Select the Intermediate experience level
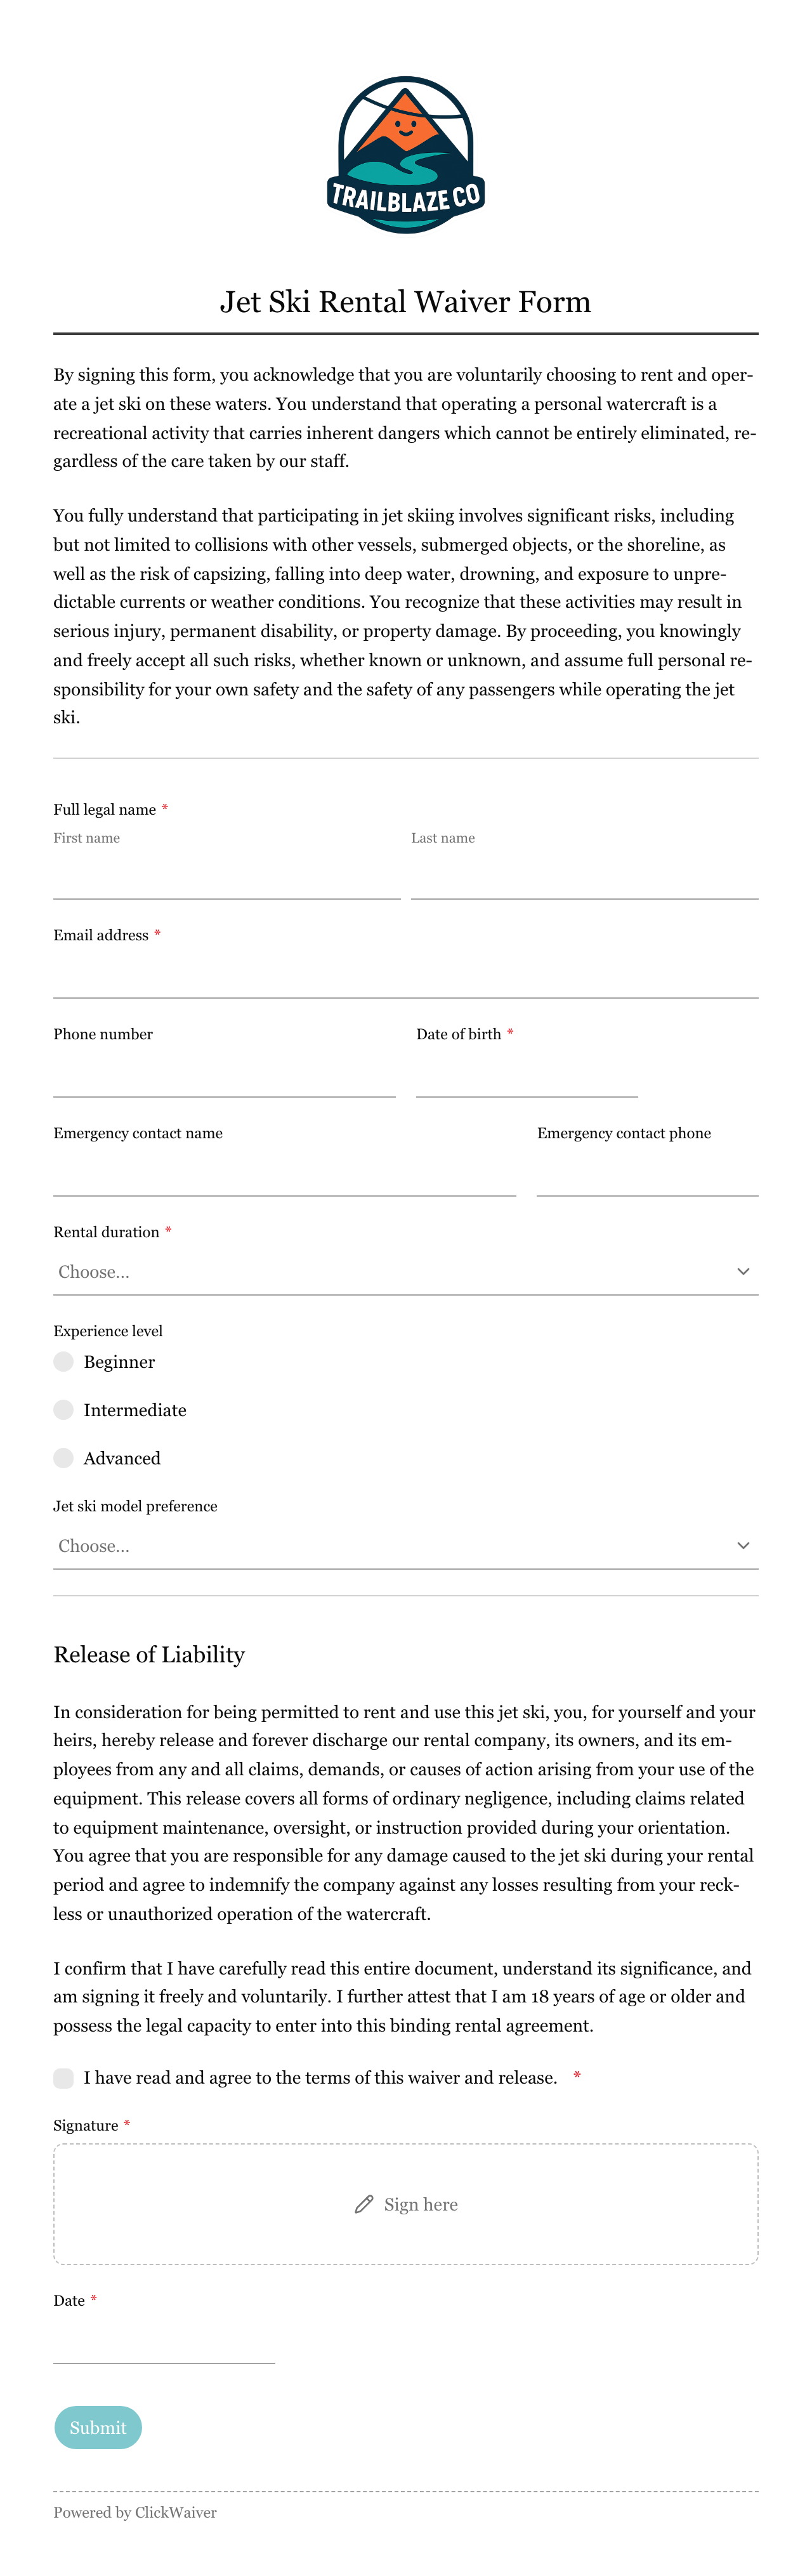 [64, 1410]
